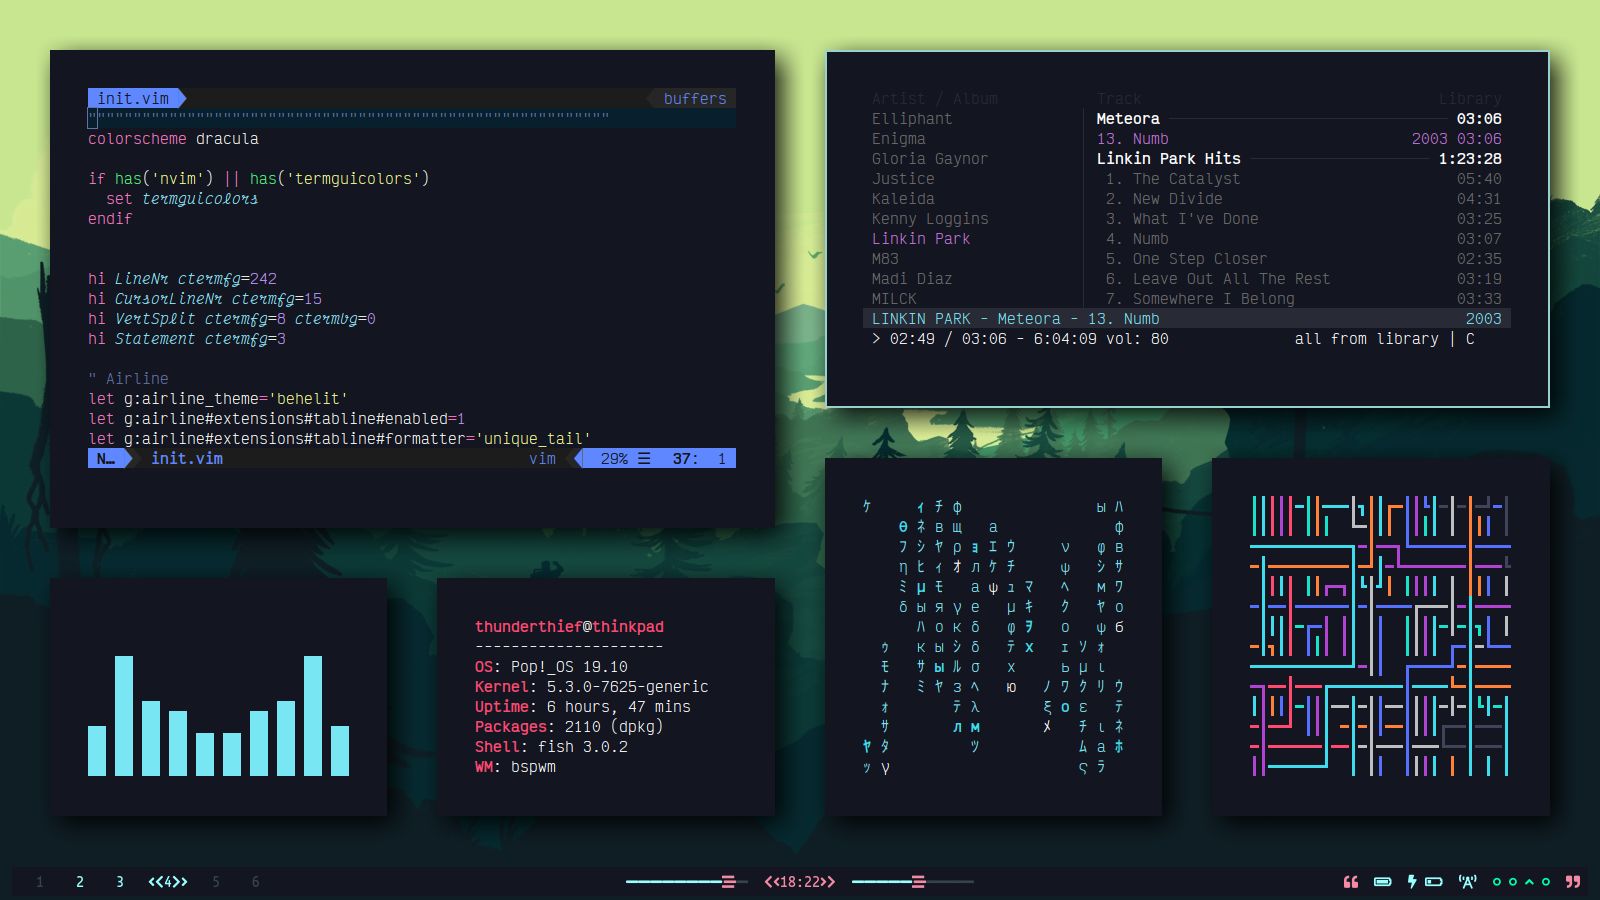Click the battery indicator icon in the tray
1600x900 pixels.
pyautogui.click(x=1382, y=882)
